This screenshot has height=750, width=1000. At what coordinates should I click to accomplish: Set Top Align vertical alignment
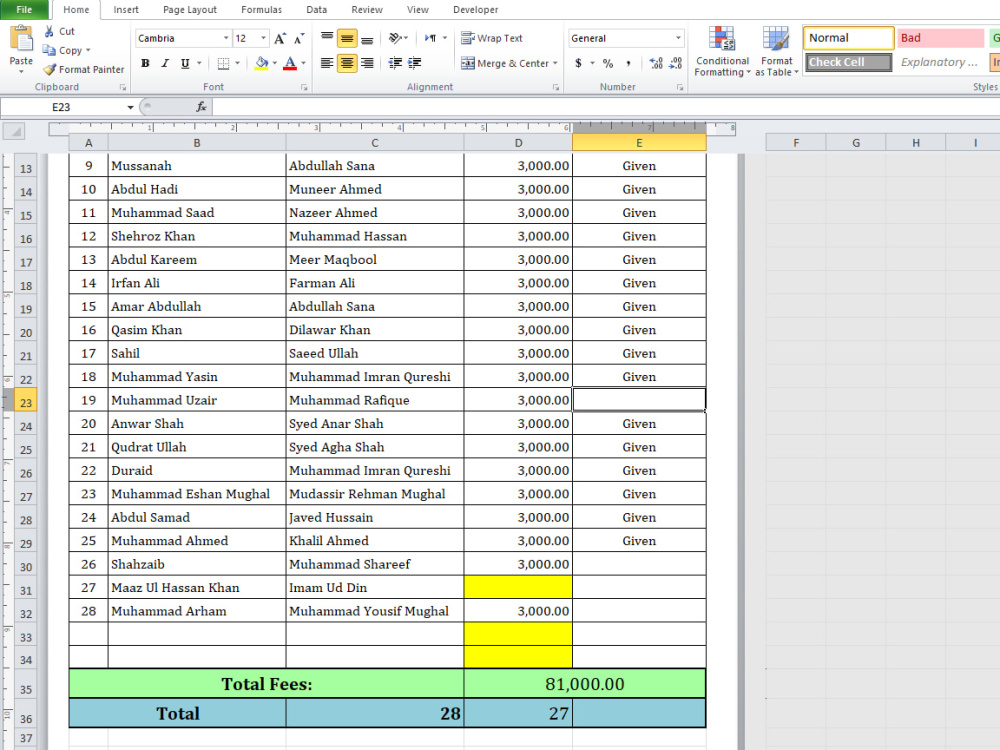tap(327, 39)
